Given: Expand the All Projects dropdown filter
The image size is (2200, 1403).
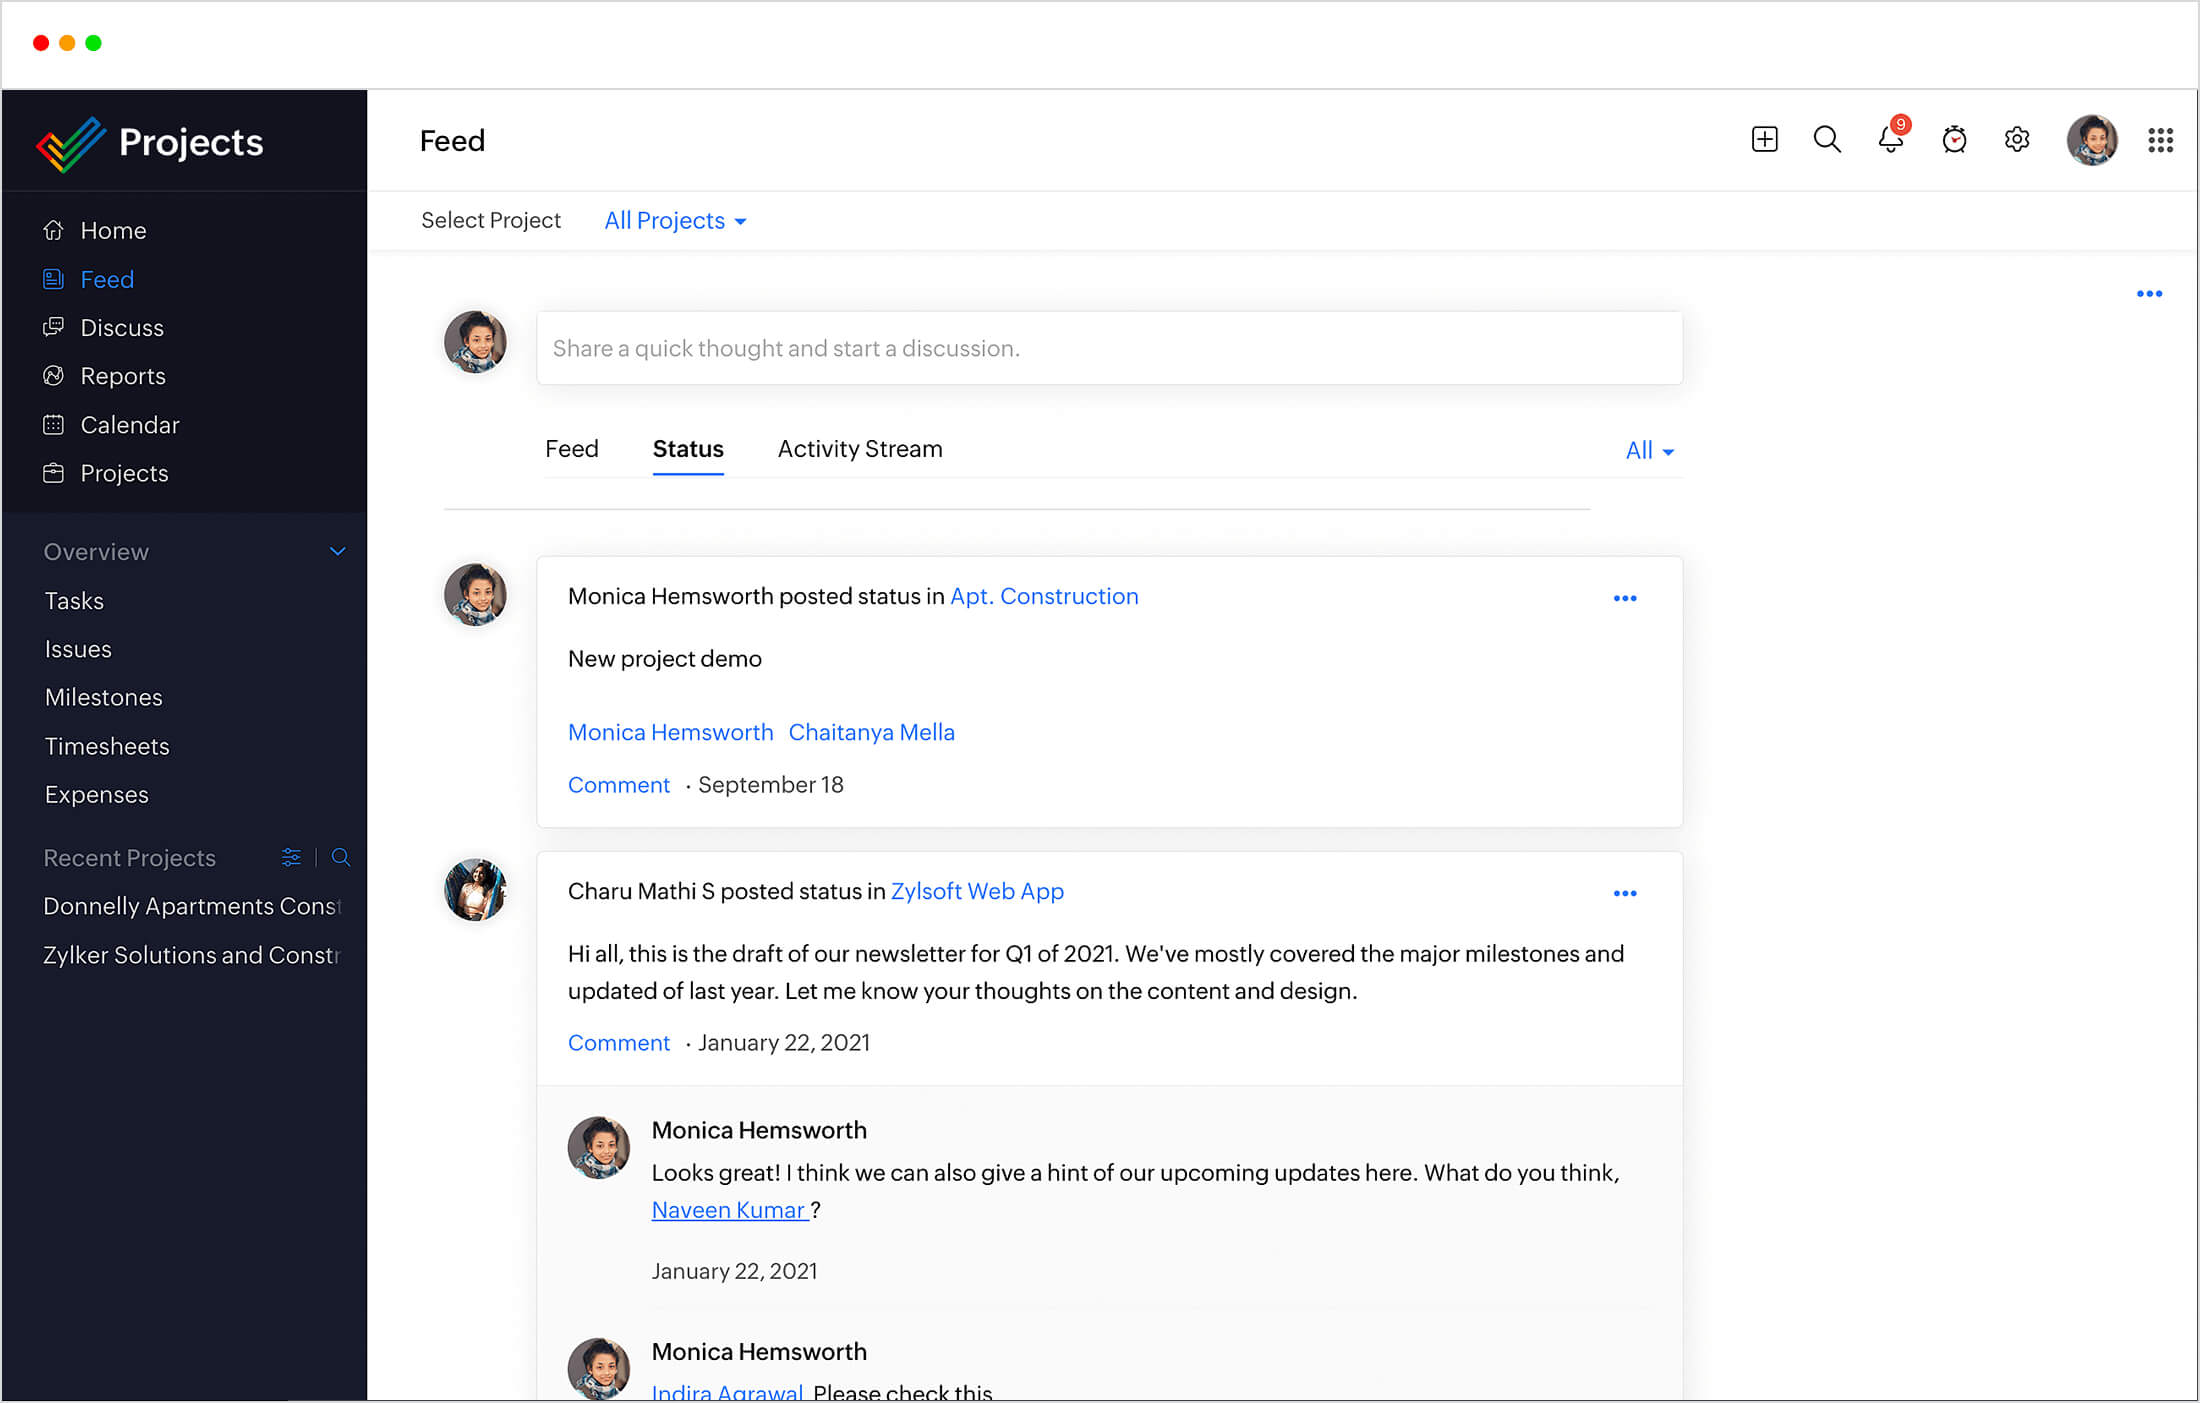Looking at the screenshot, I should tap(673, 220).
